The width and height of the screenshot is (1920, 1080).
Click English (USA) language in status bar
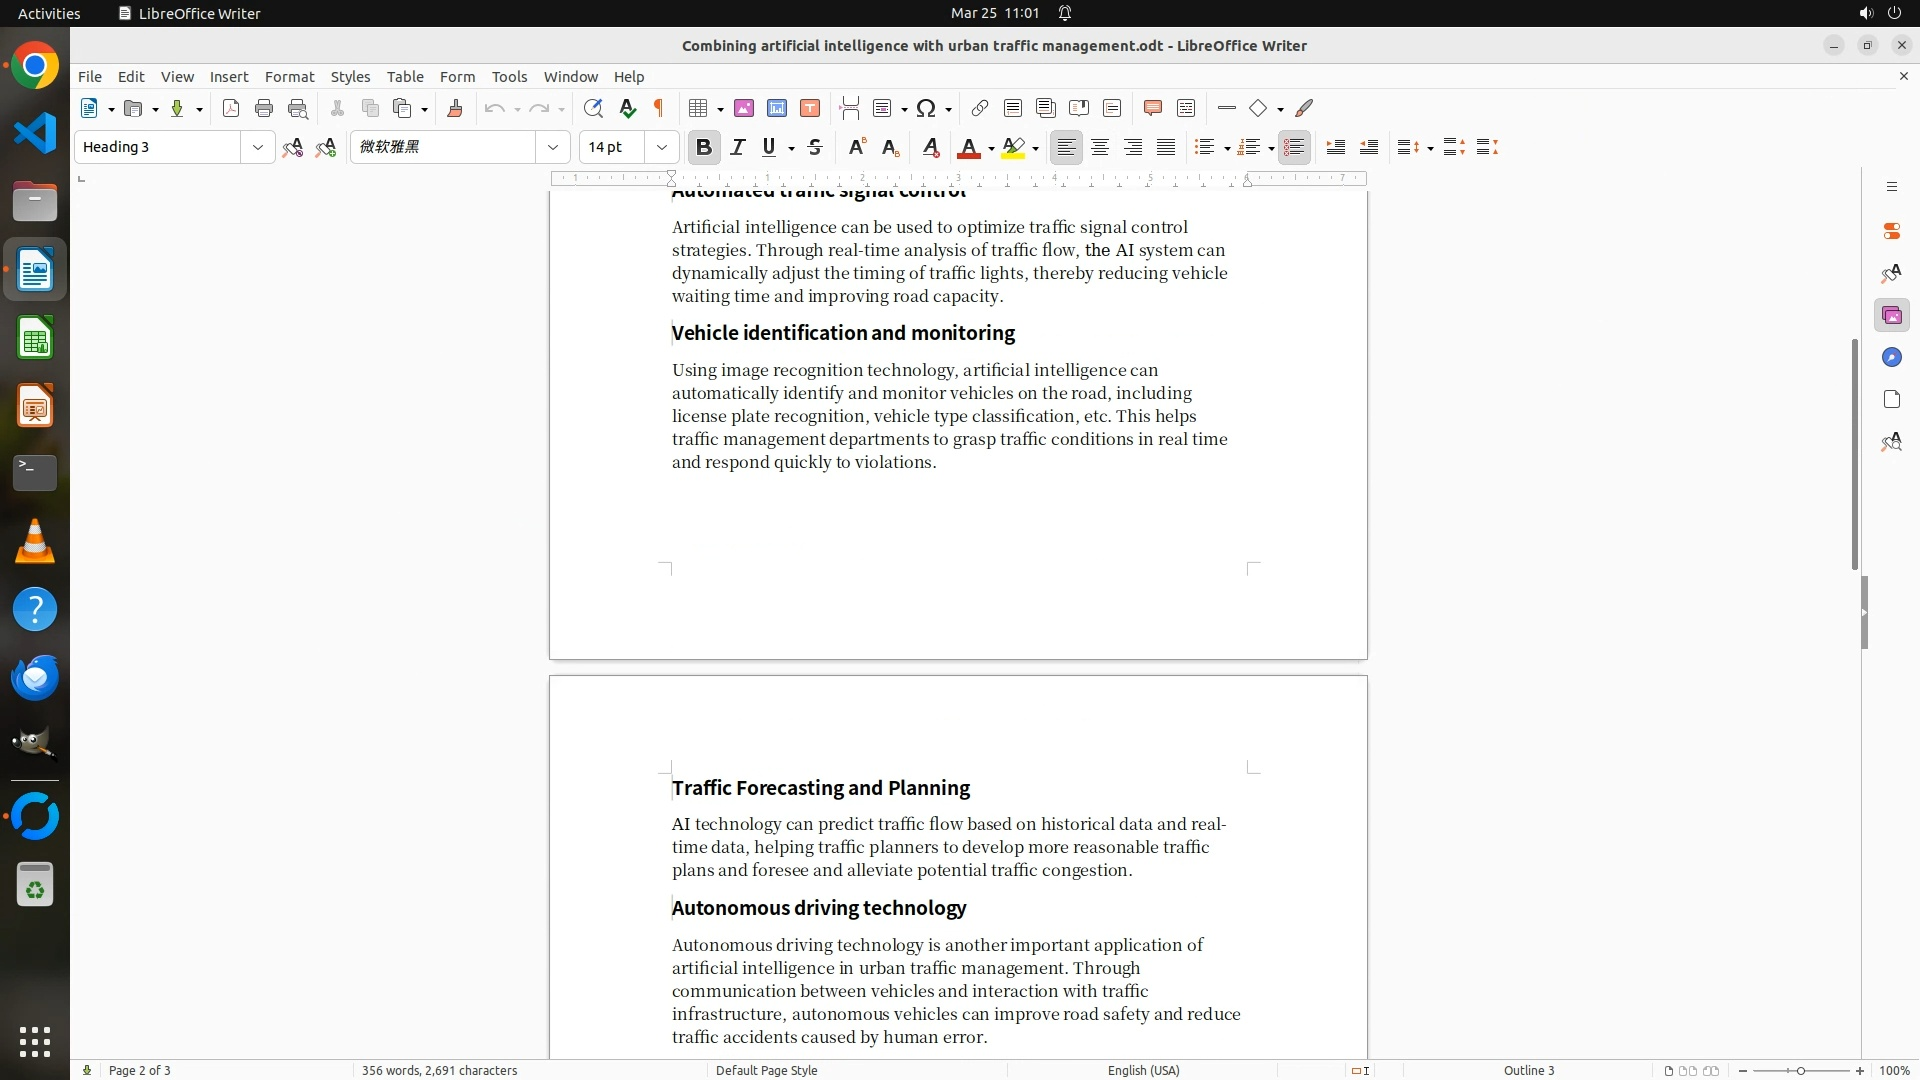click(1143, 1070)
